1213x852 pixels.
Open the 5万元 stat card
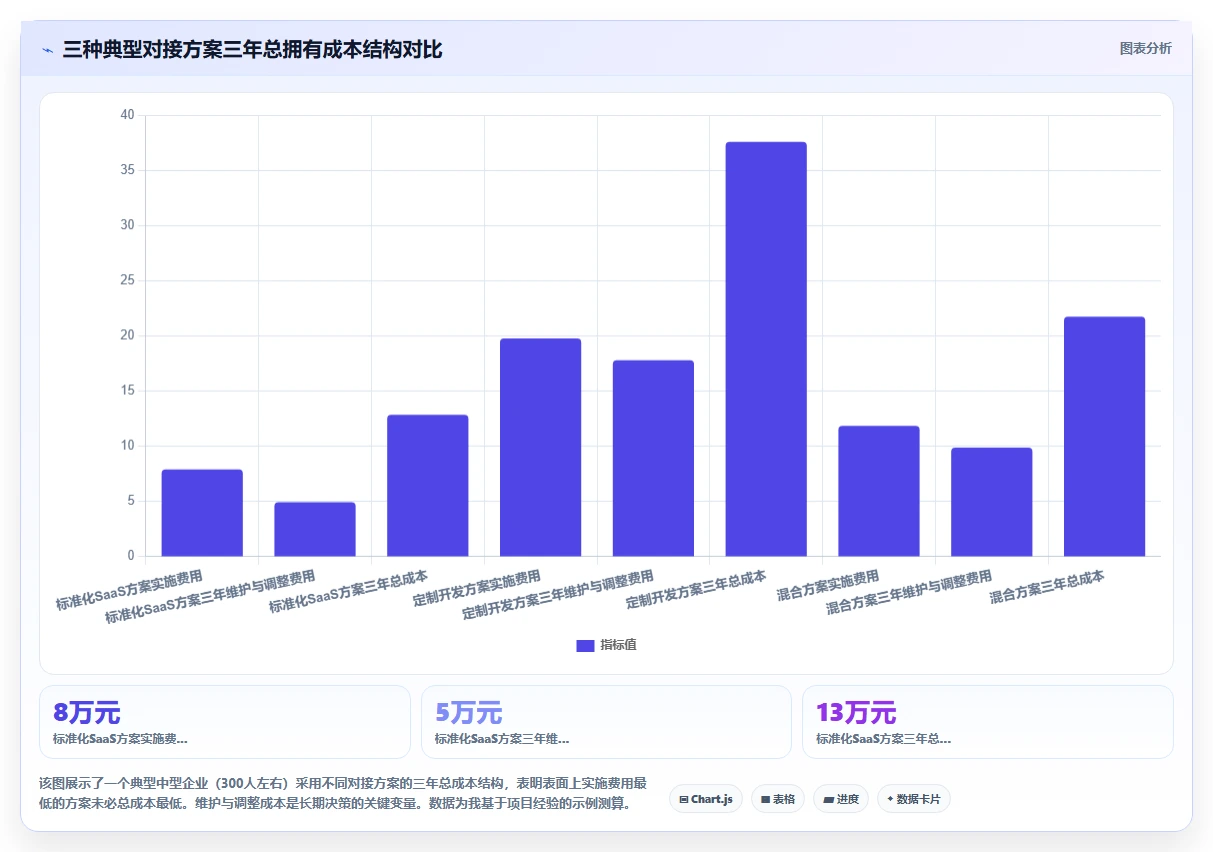click(606, 722)
